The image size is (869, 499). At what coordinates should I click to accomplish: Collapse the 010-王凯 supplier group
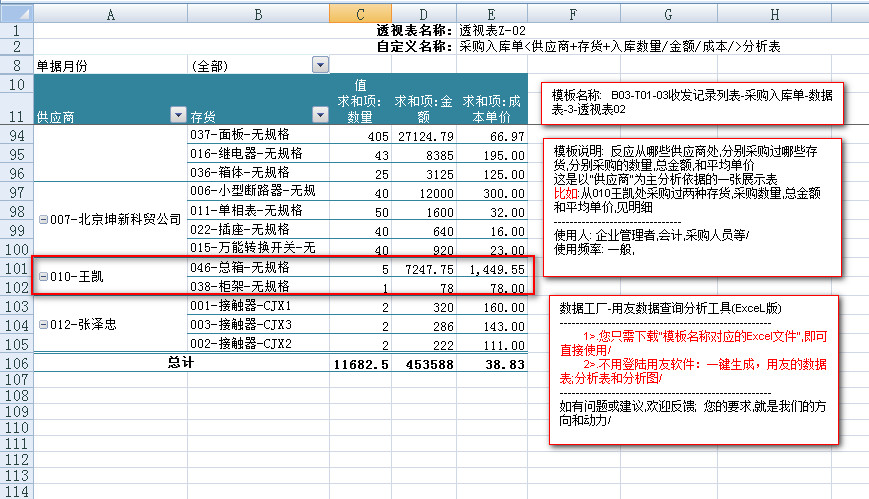pos(42,276)
